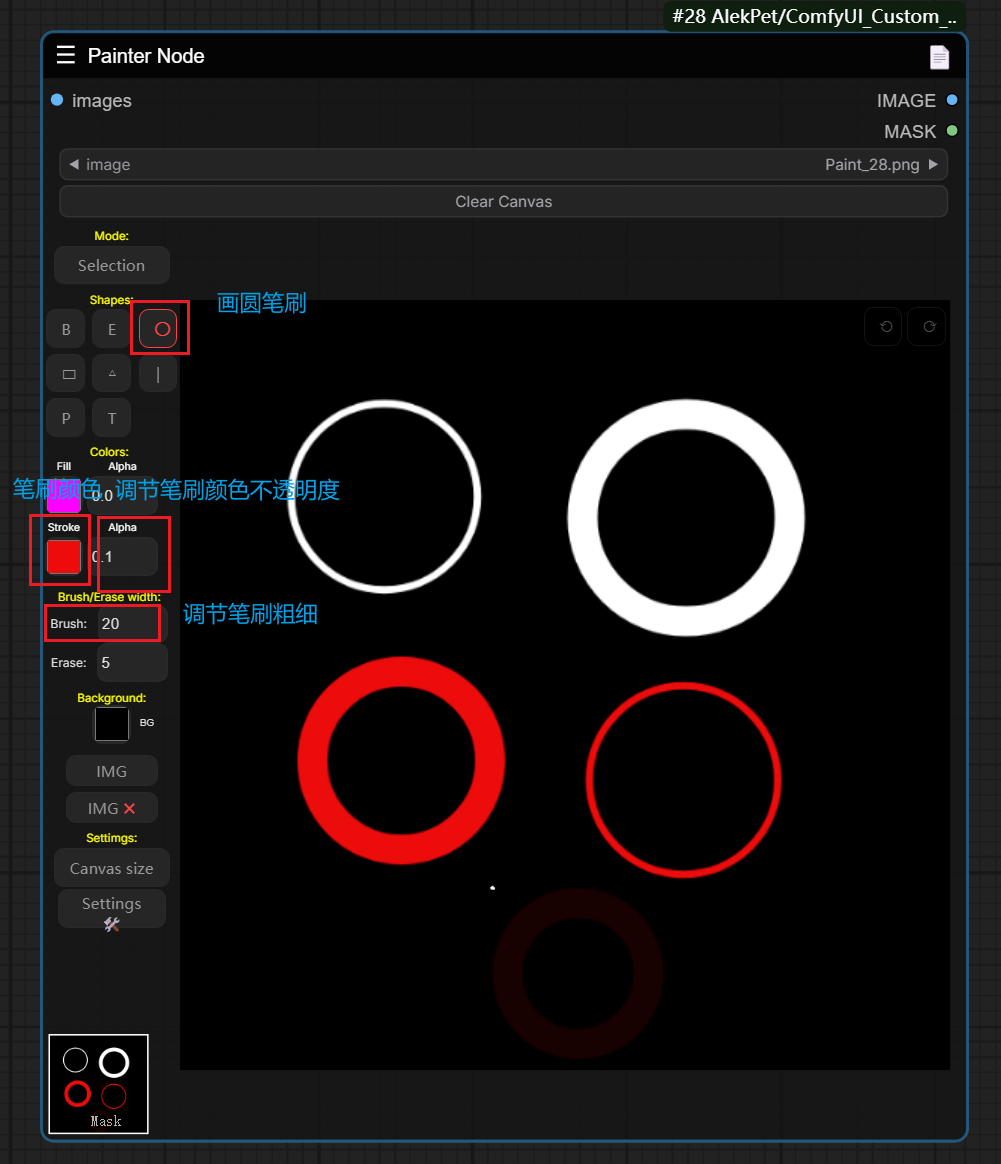1001x1164 pixels.
Task: Select the Erase (E) shape tool
Action: (x=112, y=329)
